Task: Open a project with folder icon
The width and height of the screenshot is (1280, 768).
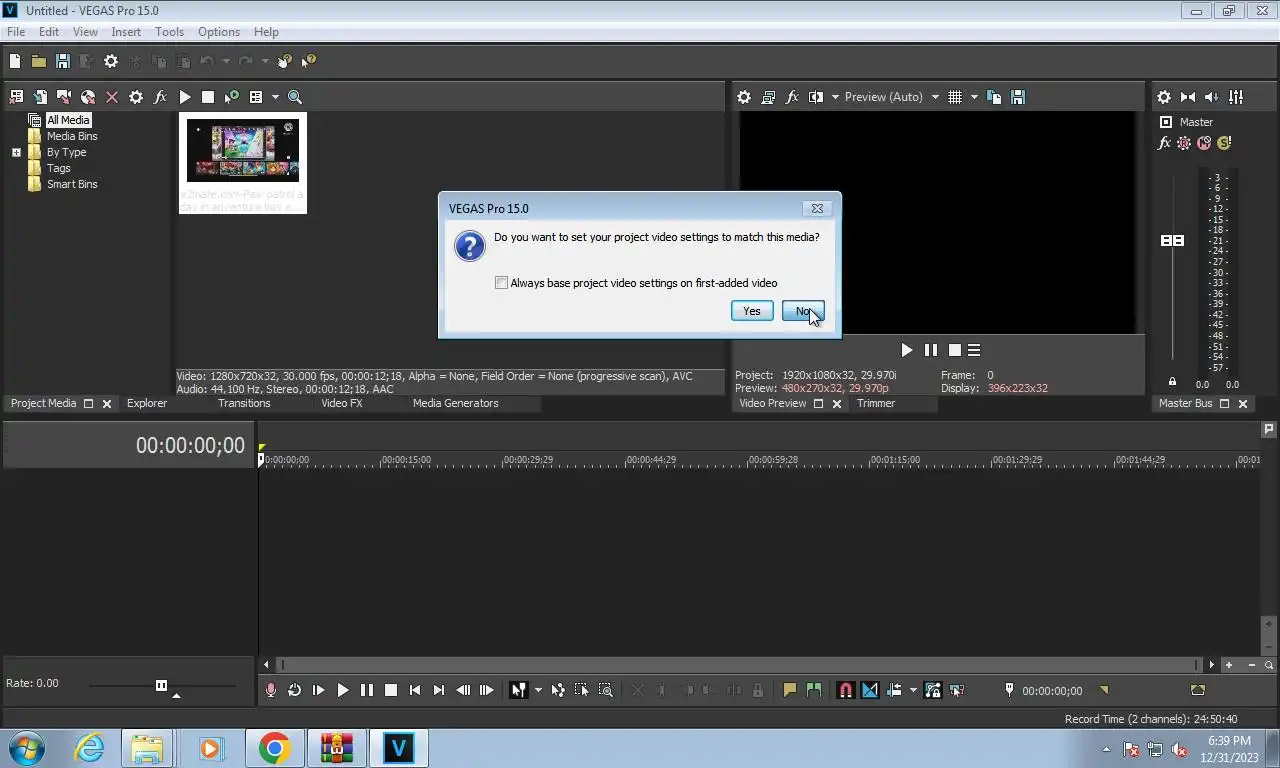Action: (39, 61)
